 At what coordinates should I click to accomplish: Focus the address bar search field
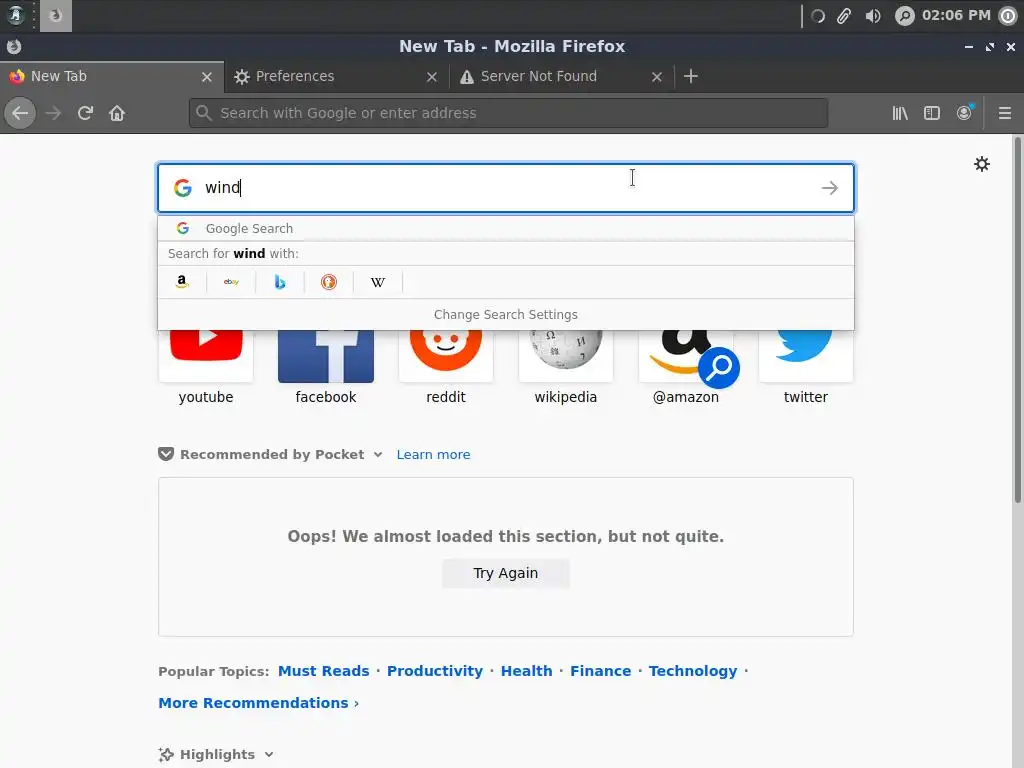pos(508,113)
